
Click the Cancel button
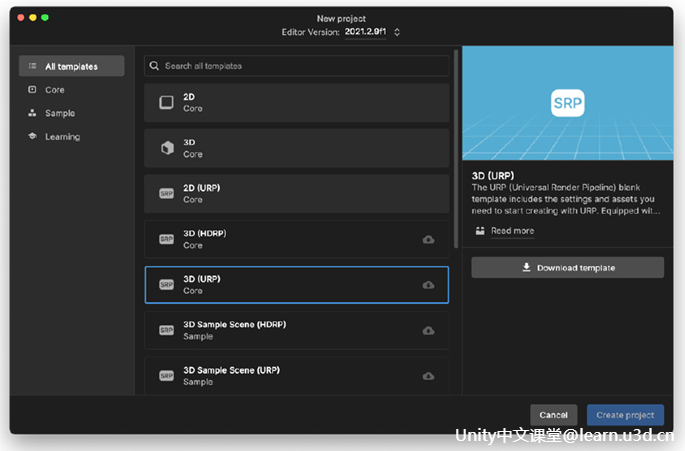point(553,415)
